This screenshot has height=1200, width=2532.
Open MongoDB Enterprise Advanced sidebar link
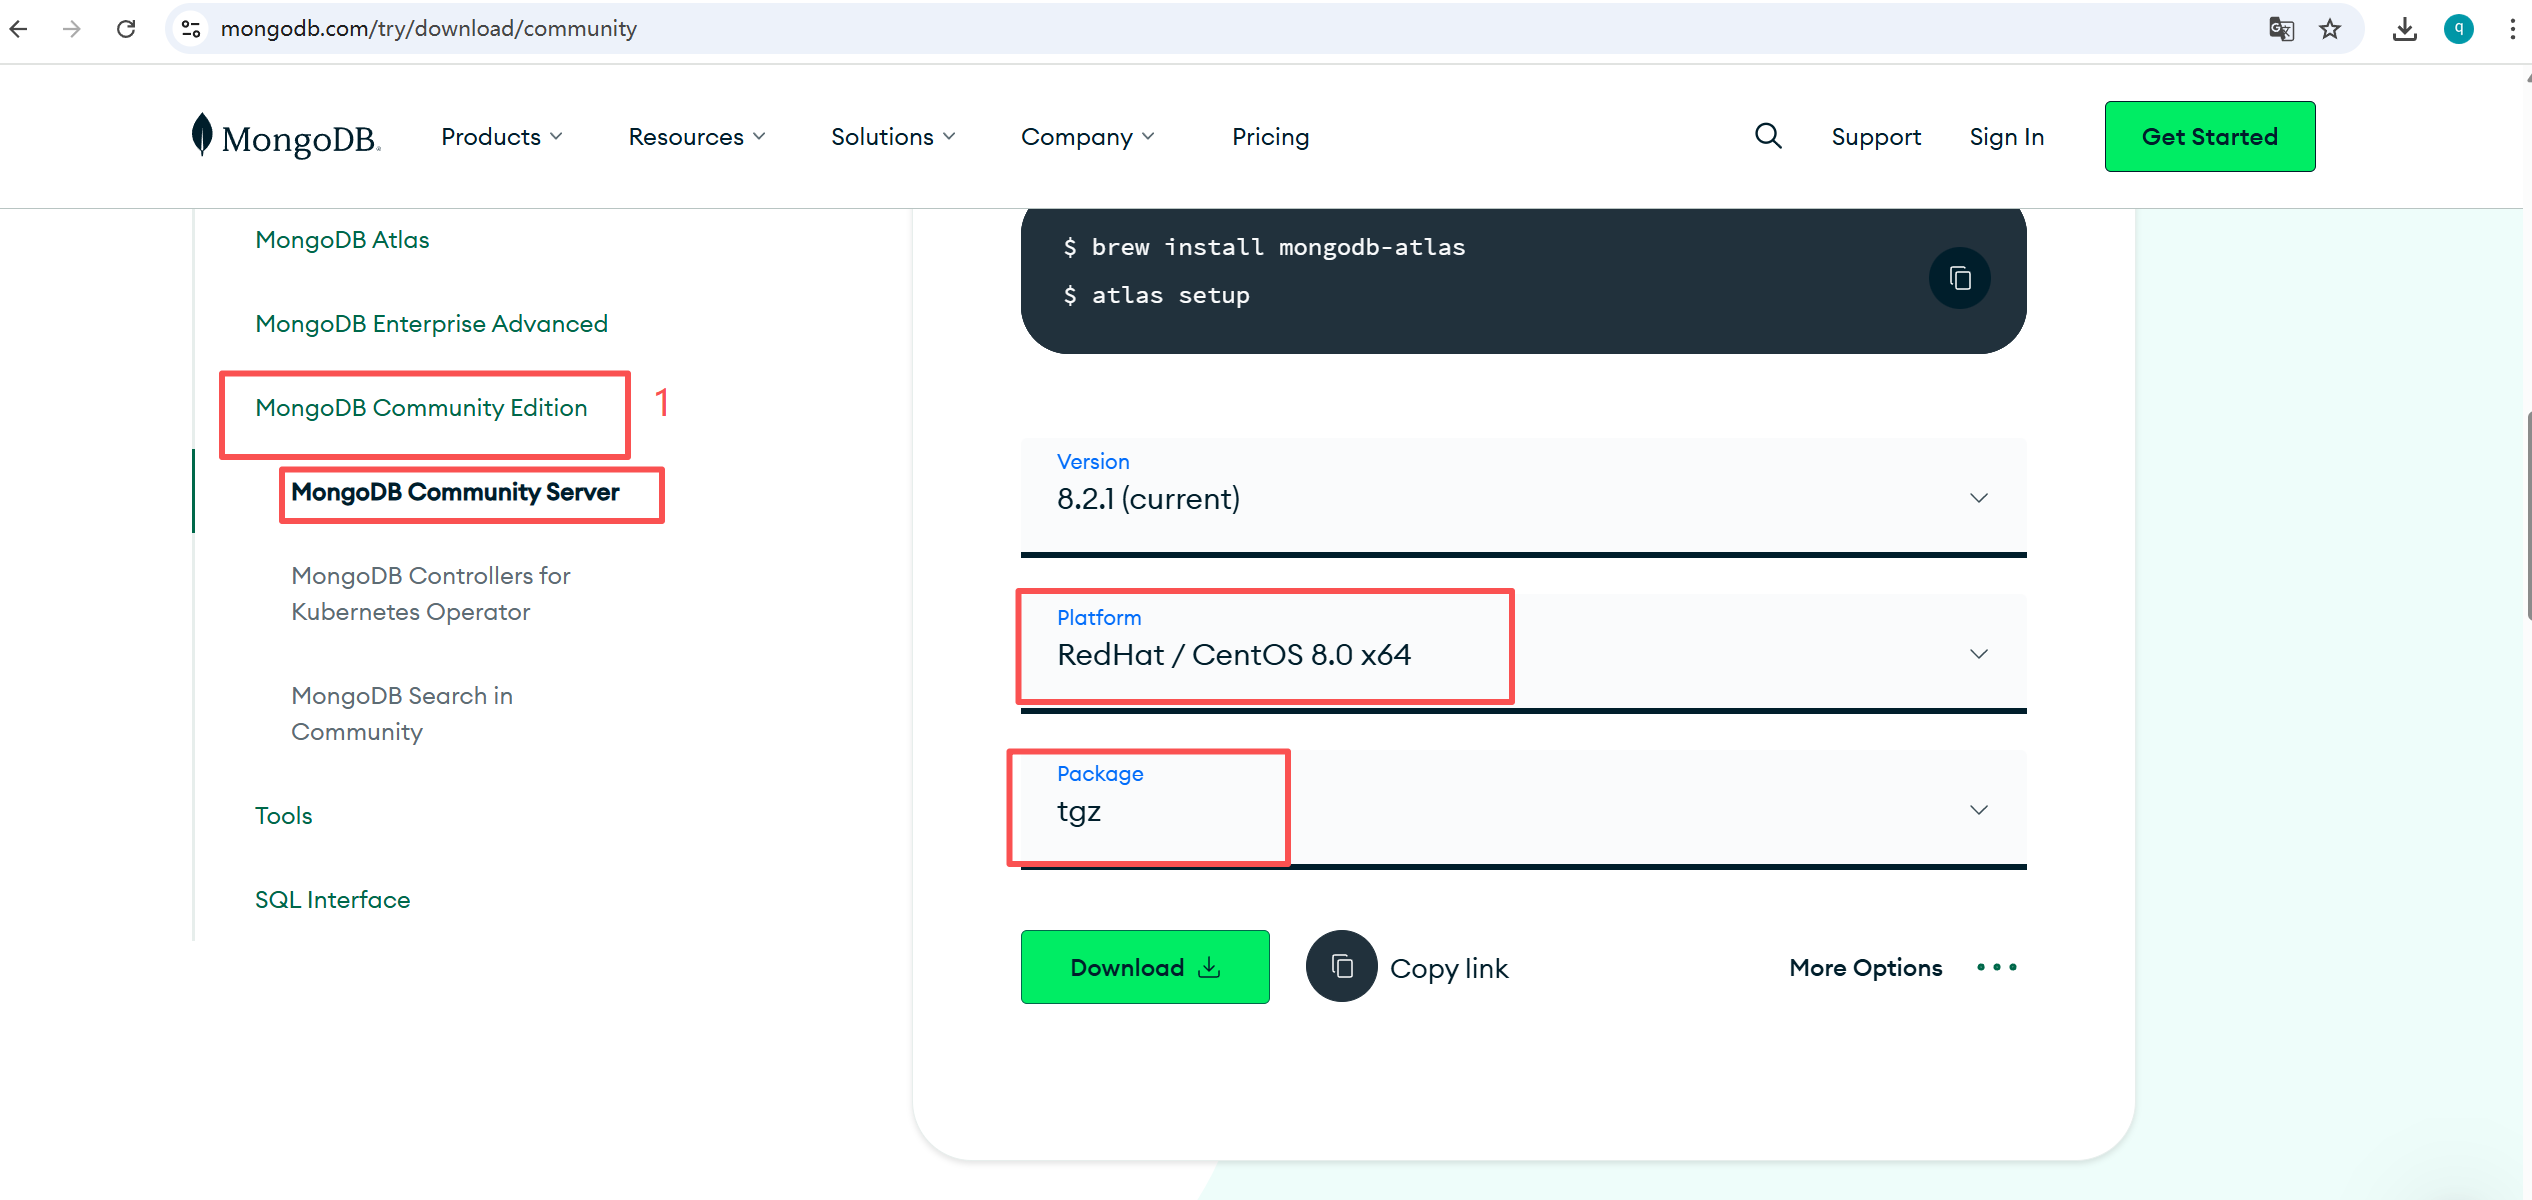[431, 324]
